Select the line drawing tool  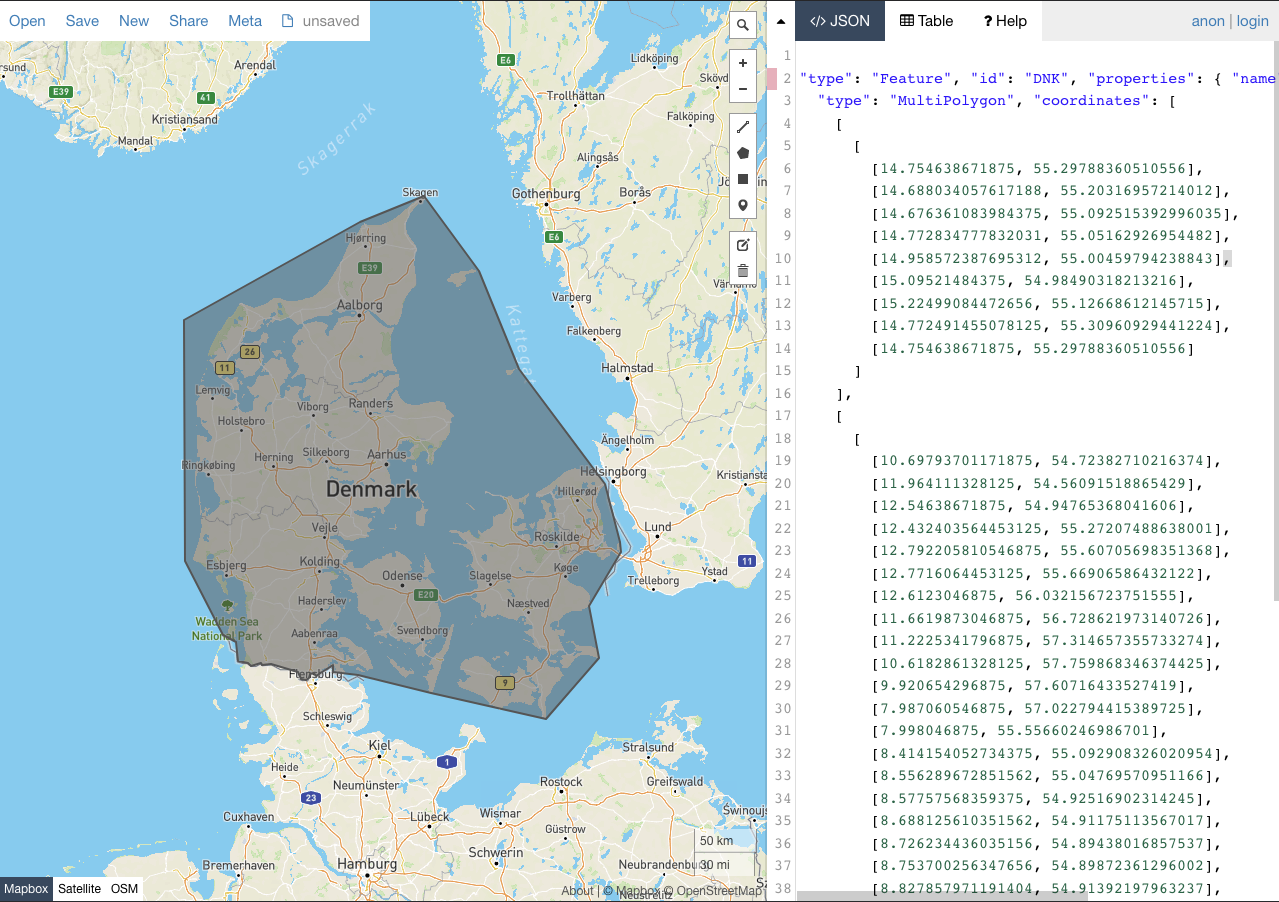pyautogui.click(x=742, y=127)
